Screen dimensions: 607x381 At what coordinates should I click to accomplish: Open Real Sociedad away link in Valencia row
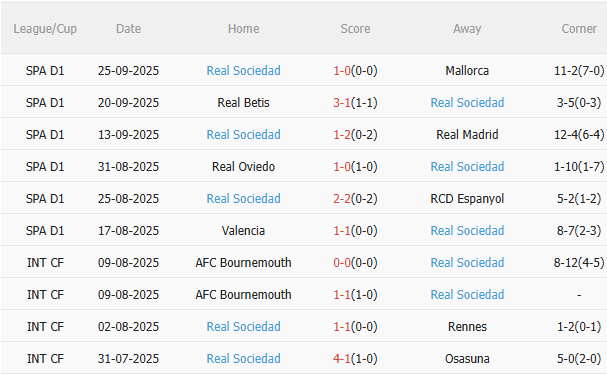pos(467,230)
